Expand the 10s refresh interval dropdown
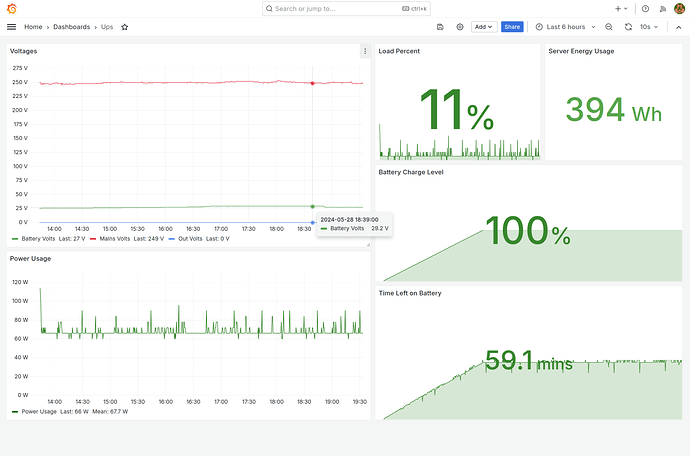Screen dimensions: 690x456 tap(650, 27)
